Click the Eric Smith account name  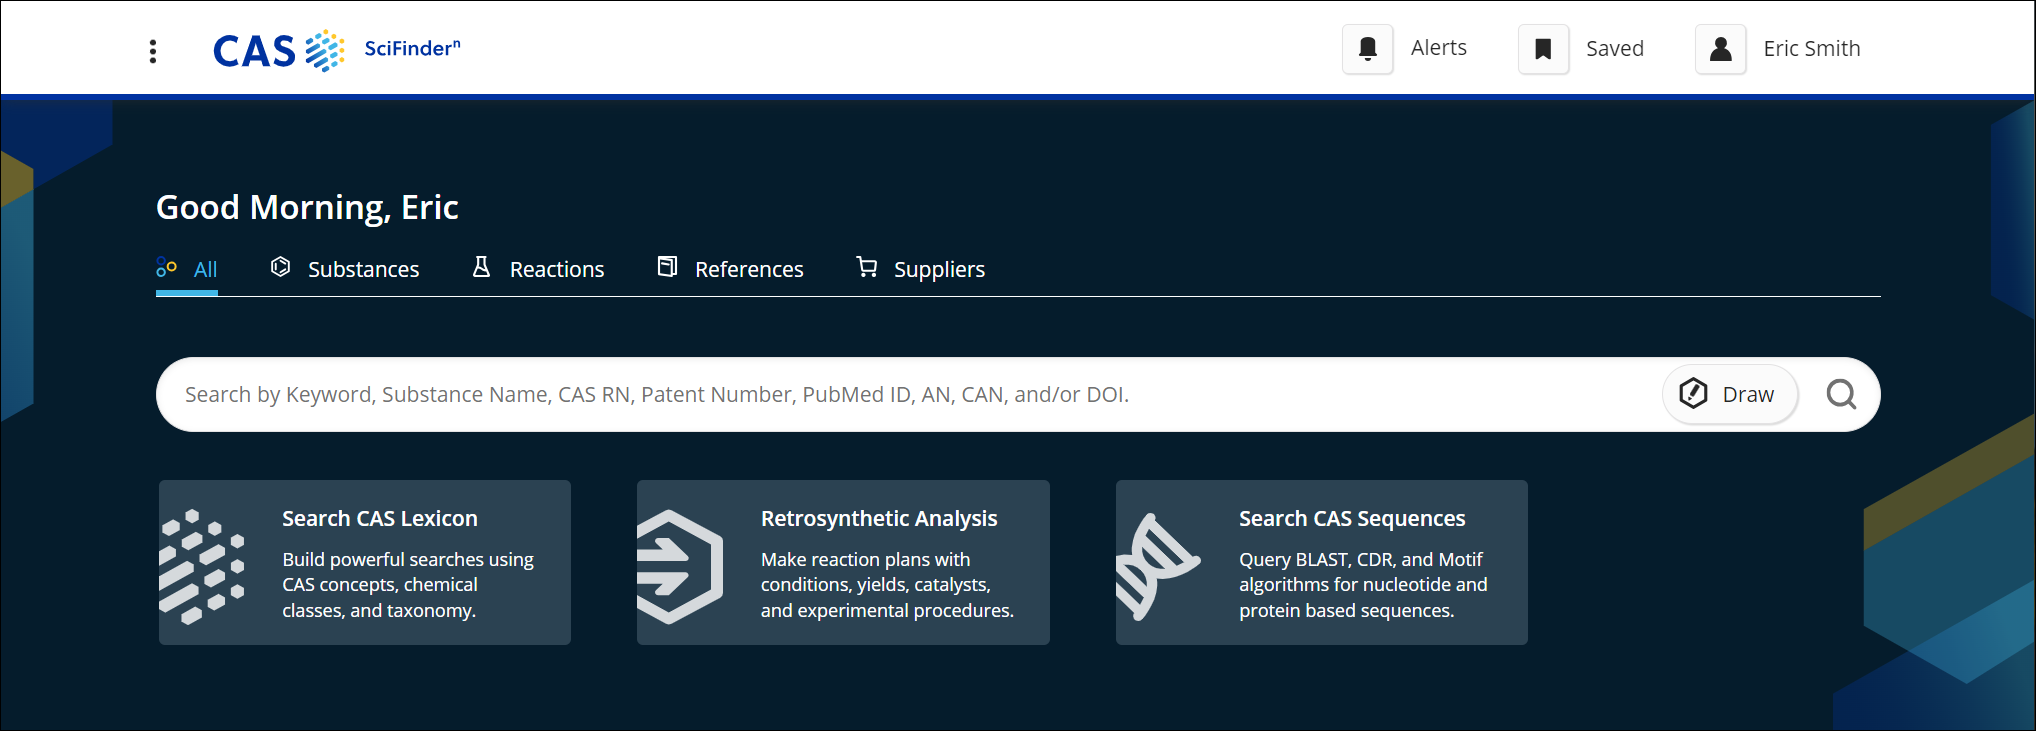[x=1812, y=49]
